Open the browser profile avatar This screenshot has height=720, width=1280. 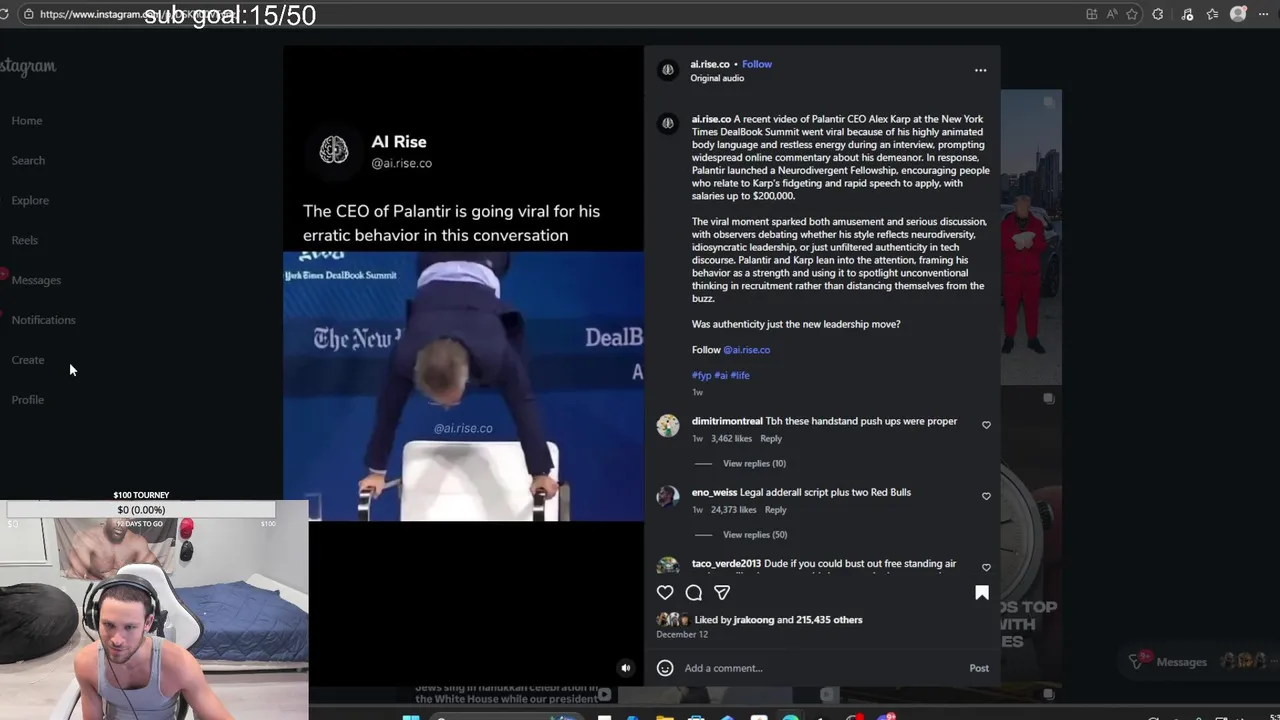point(1238,14)
